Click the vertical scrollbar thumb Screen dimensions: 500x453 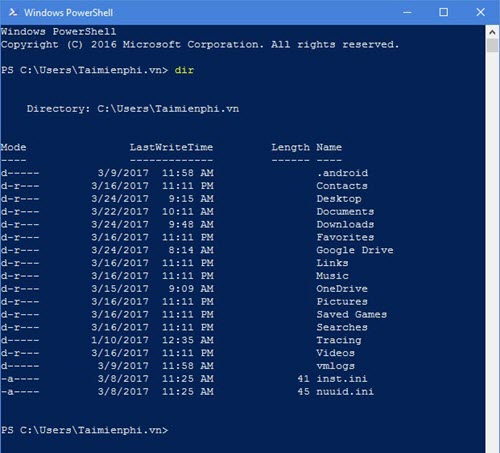click(492, 45)
